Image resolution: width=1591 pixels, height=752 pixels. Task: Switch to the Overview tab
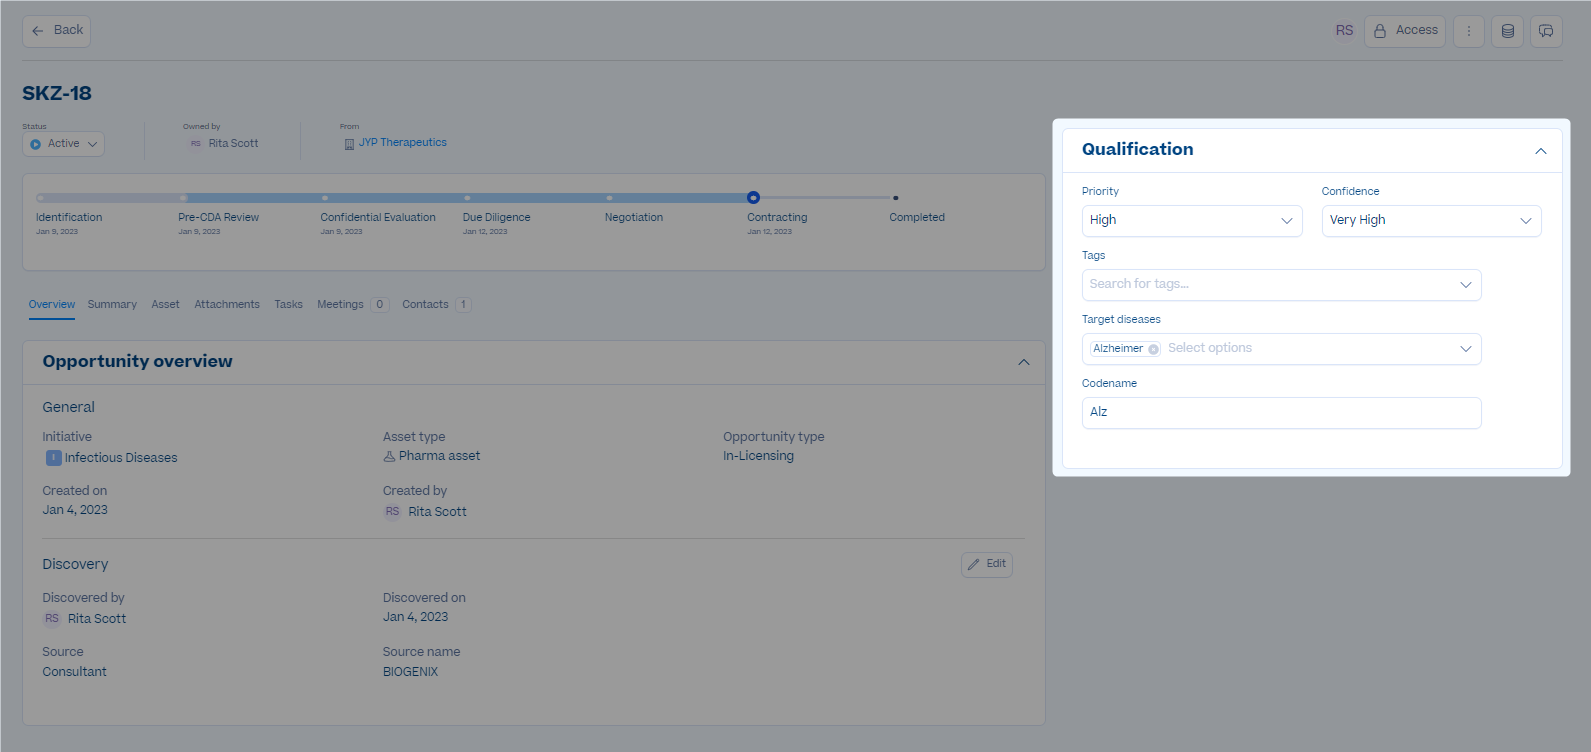[x=52, y=304]
